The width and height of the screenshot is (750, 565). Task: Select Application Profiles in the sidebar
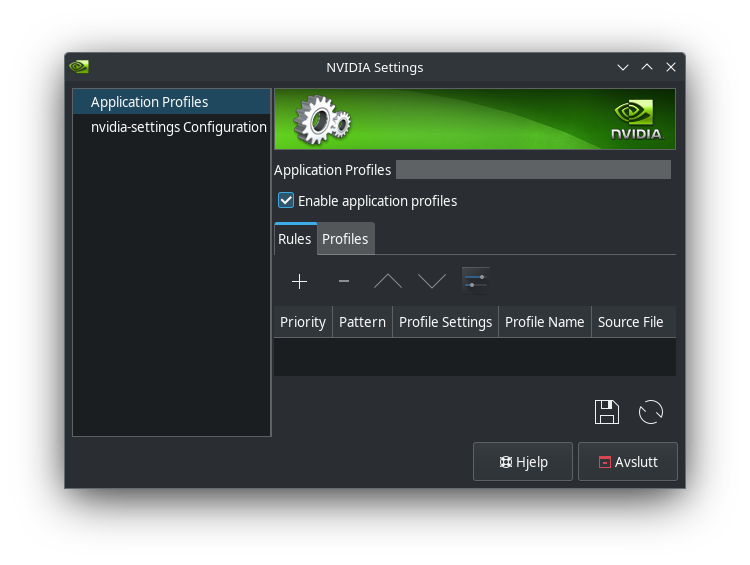pyautogui.click(x=150, y=102)
